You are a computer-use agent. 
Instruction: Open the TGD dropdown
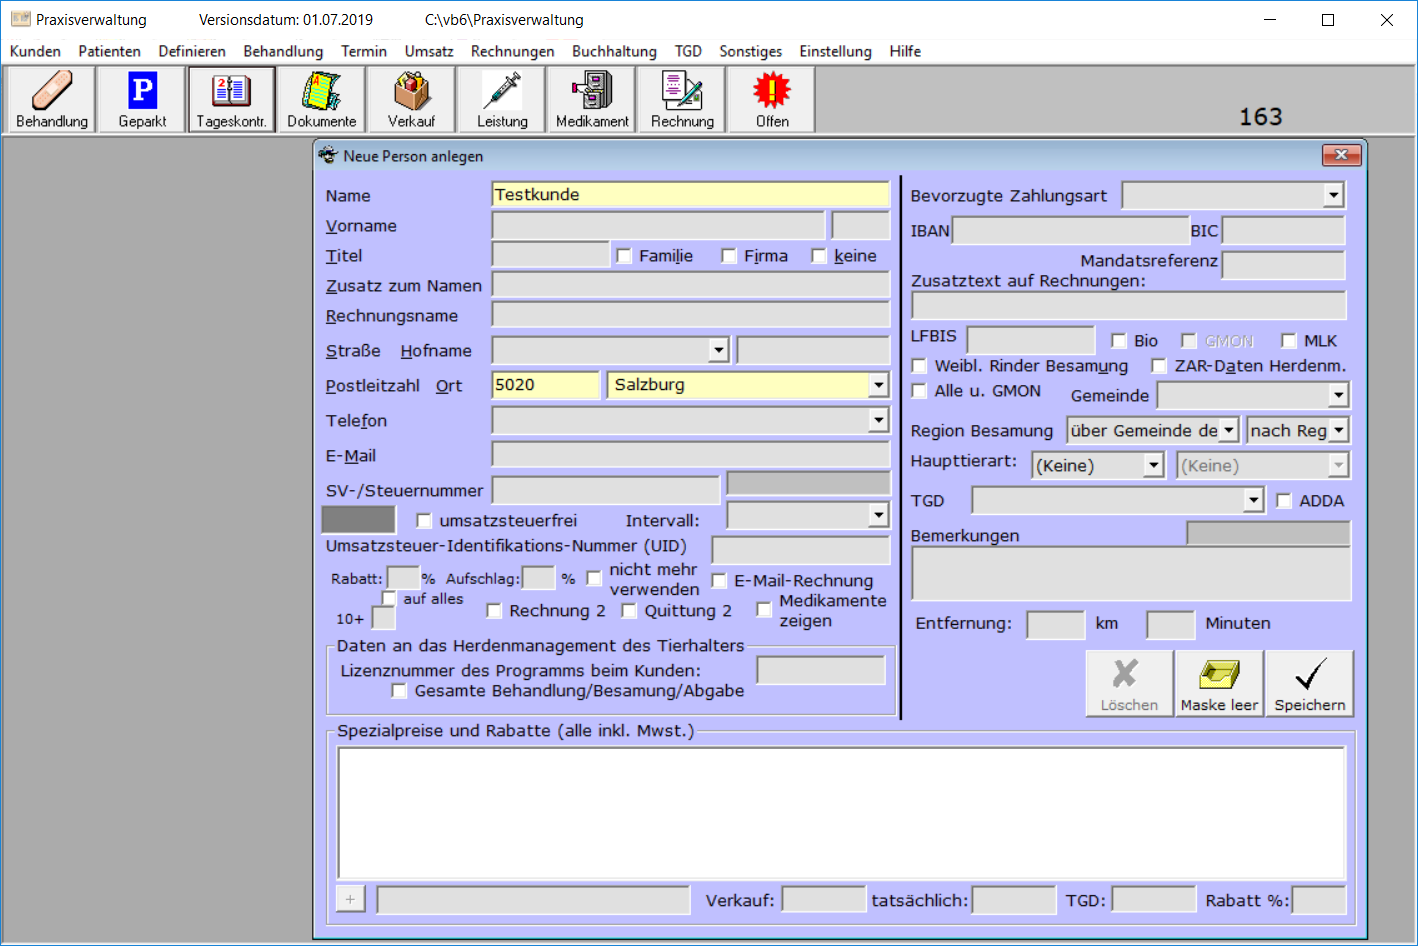tap(1254, 501)
